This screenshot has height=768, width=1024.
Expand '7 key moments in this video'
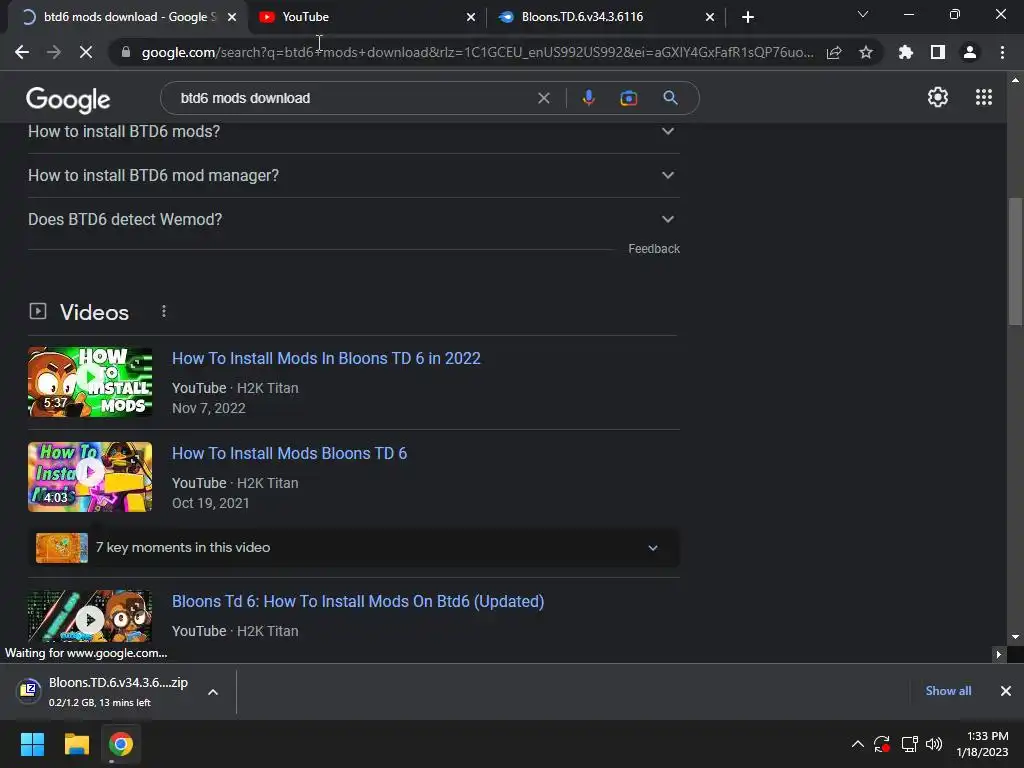[353, 548]
